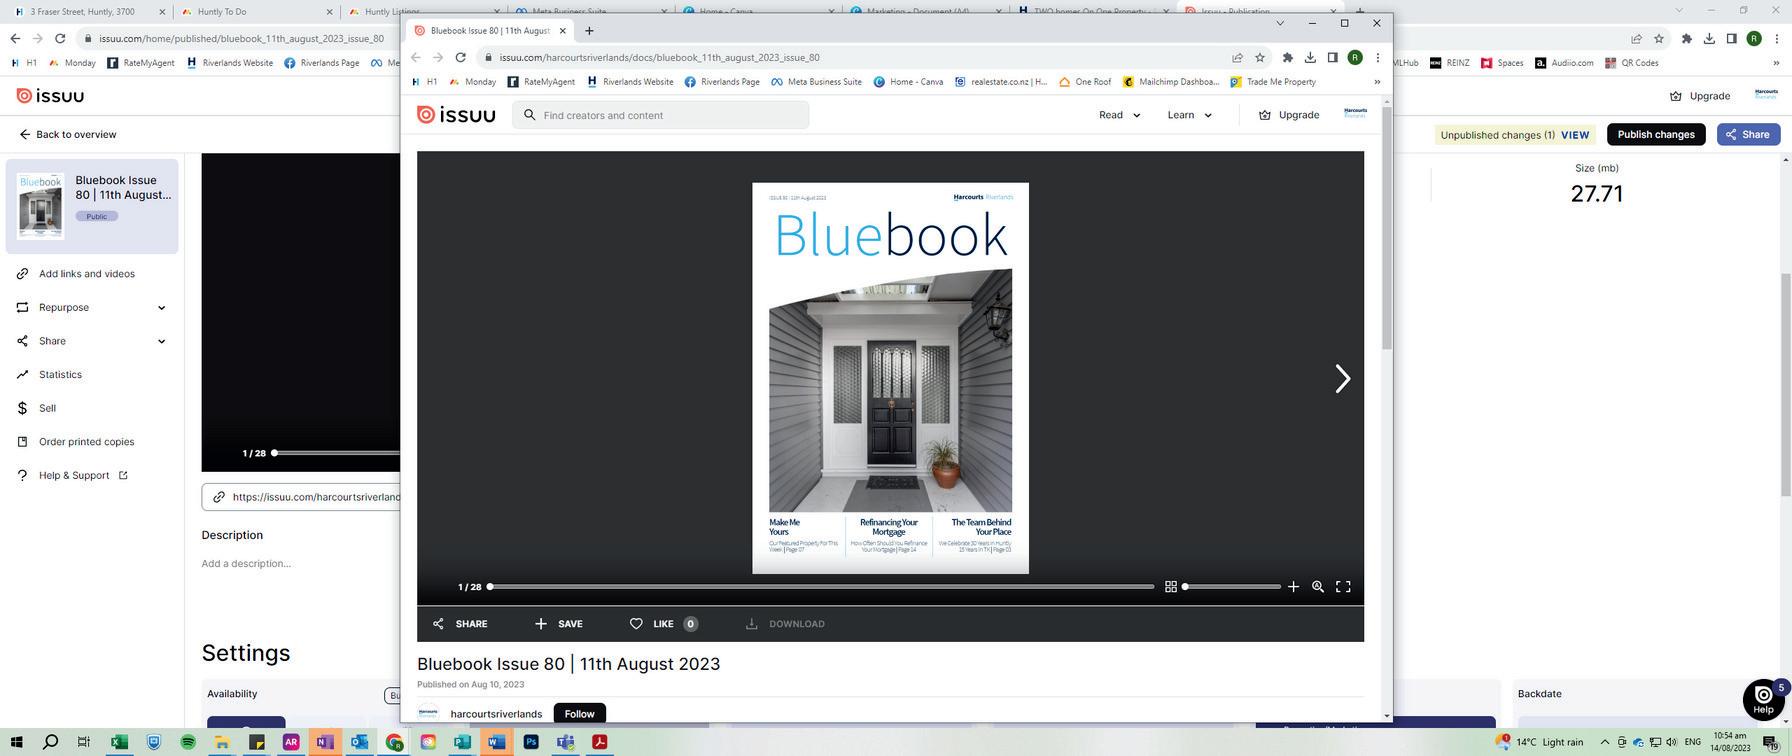Image resolution: width=1792 pixels, height=756 pixels.
Task: Show hidden system tray icons
Action: (x=1605, y=742)
